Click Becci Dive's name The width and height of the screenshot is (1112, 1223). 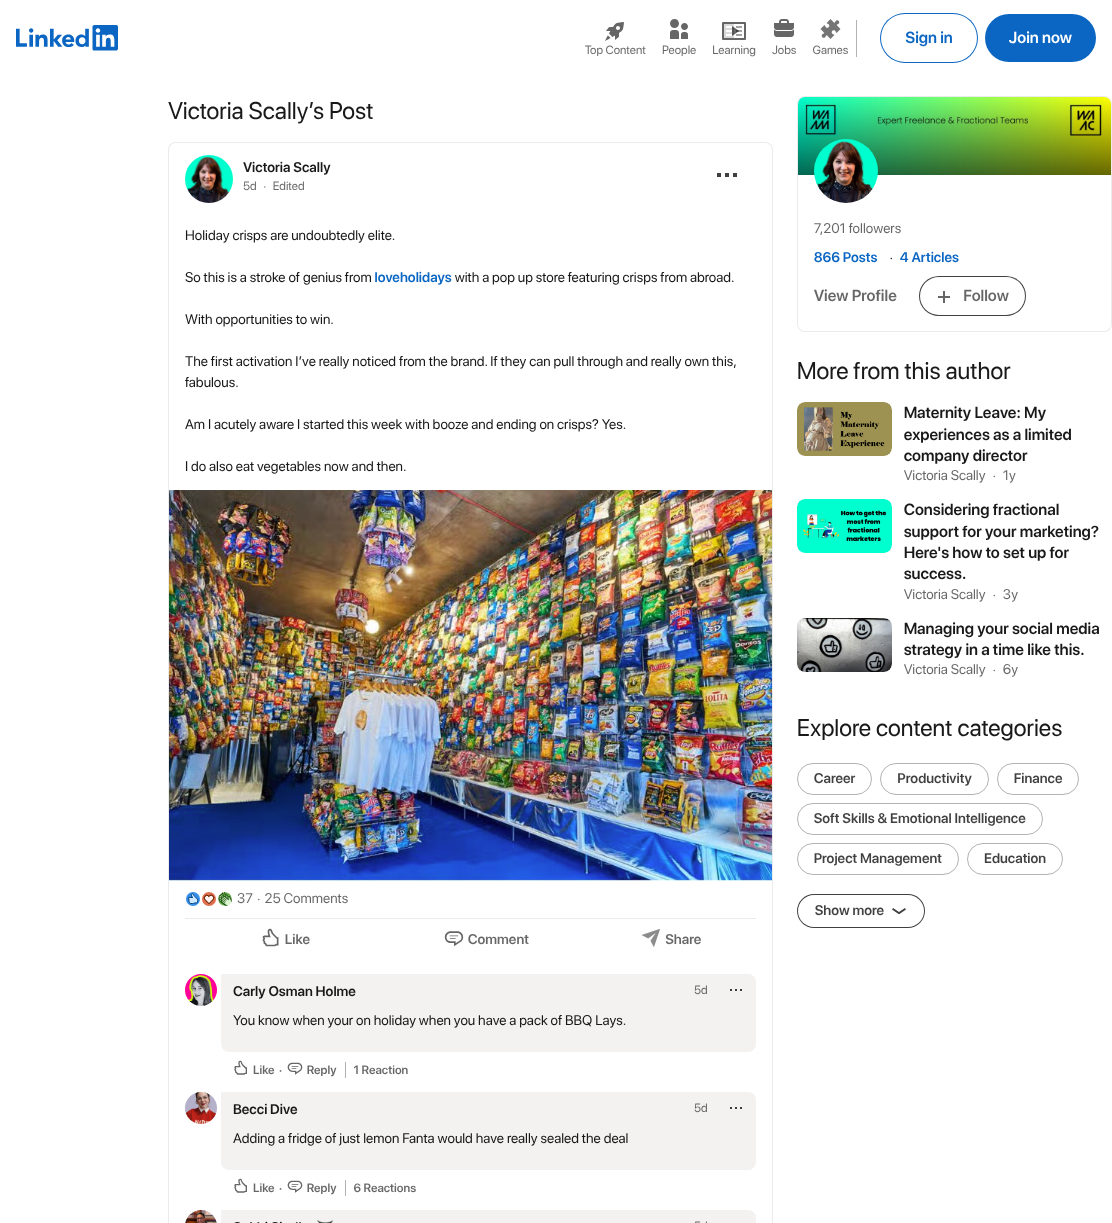(x=265, y=1109)
